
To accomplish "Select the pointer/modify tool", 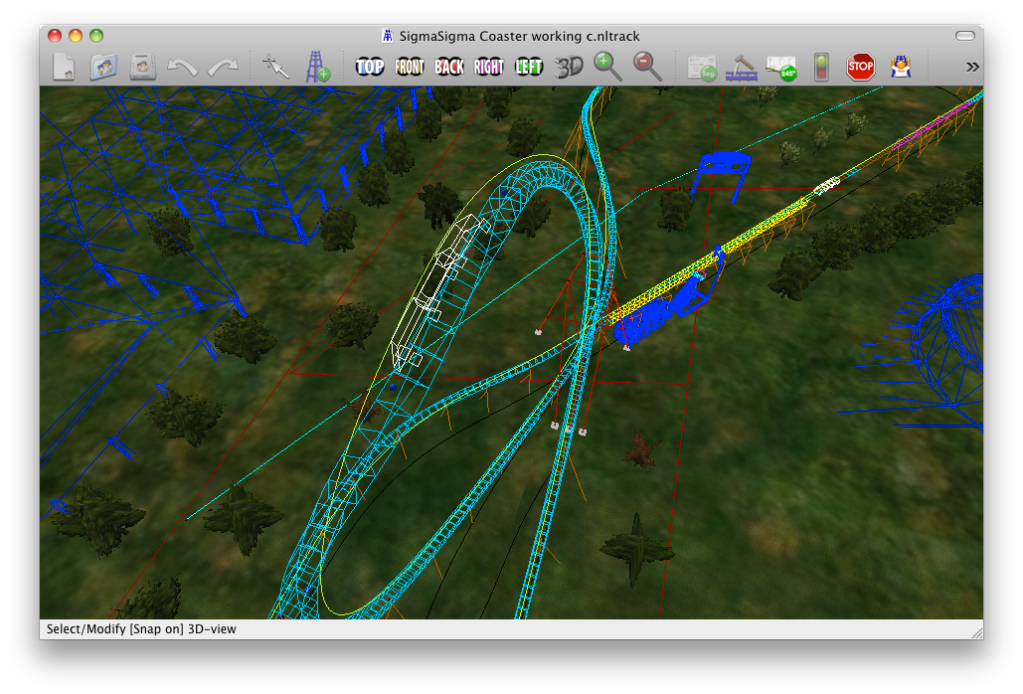I will click(x=273, y=67).
